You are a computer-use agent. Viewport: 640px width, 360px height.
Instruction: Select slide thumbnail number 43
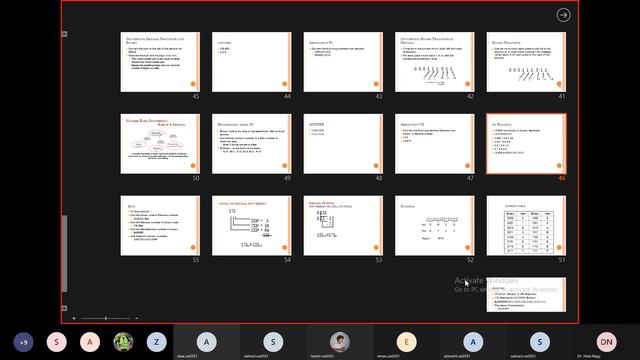(343, 62)
